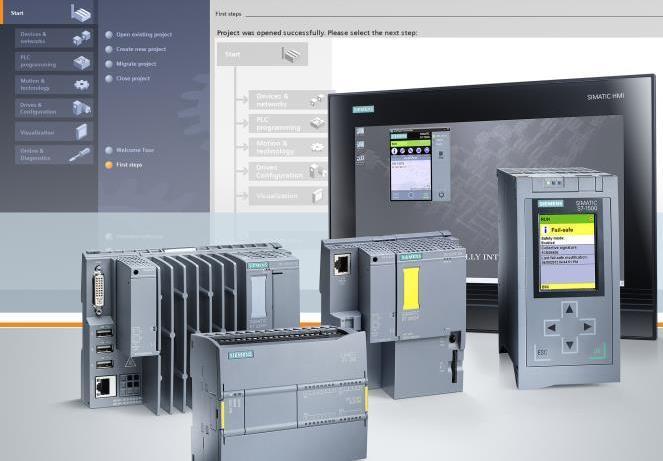Click Motion & technology step in First steps pane
This screenshot has height=461, width=663.
click(x=288, y=147)
